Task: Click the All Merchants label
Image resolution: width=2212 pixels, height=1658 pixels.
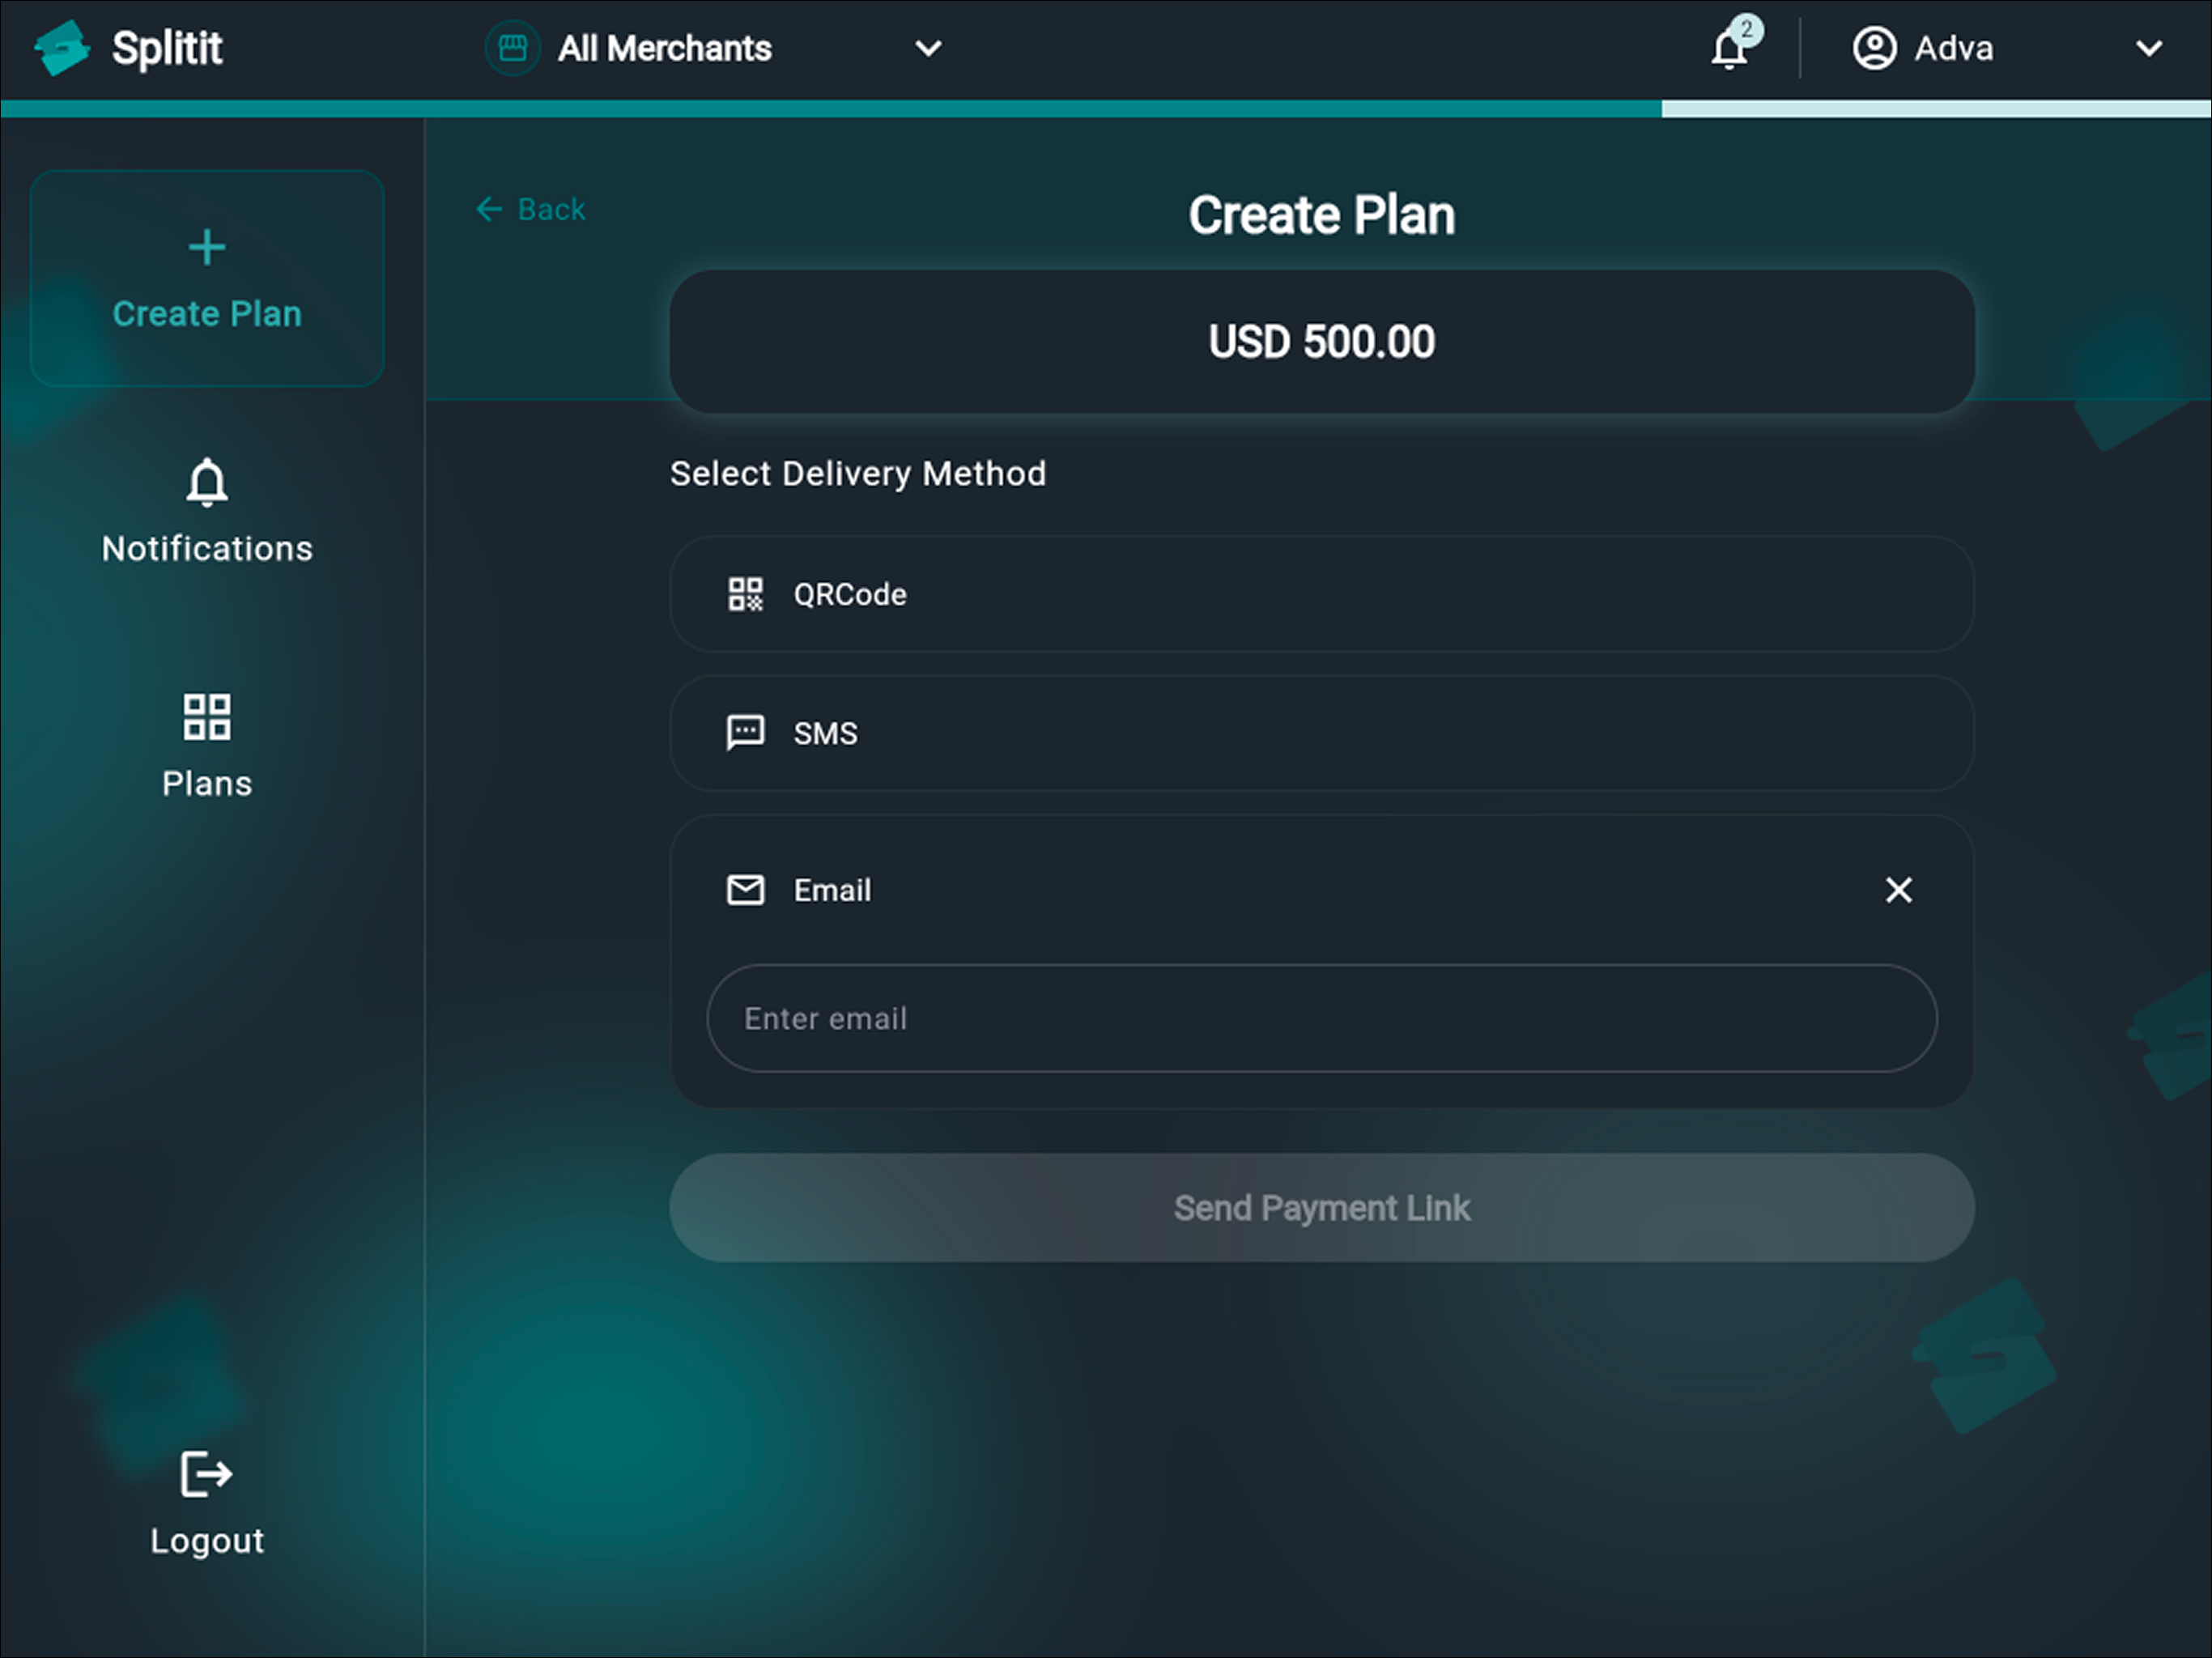Action: coord(665,48)
